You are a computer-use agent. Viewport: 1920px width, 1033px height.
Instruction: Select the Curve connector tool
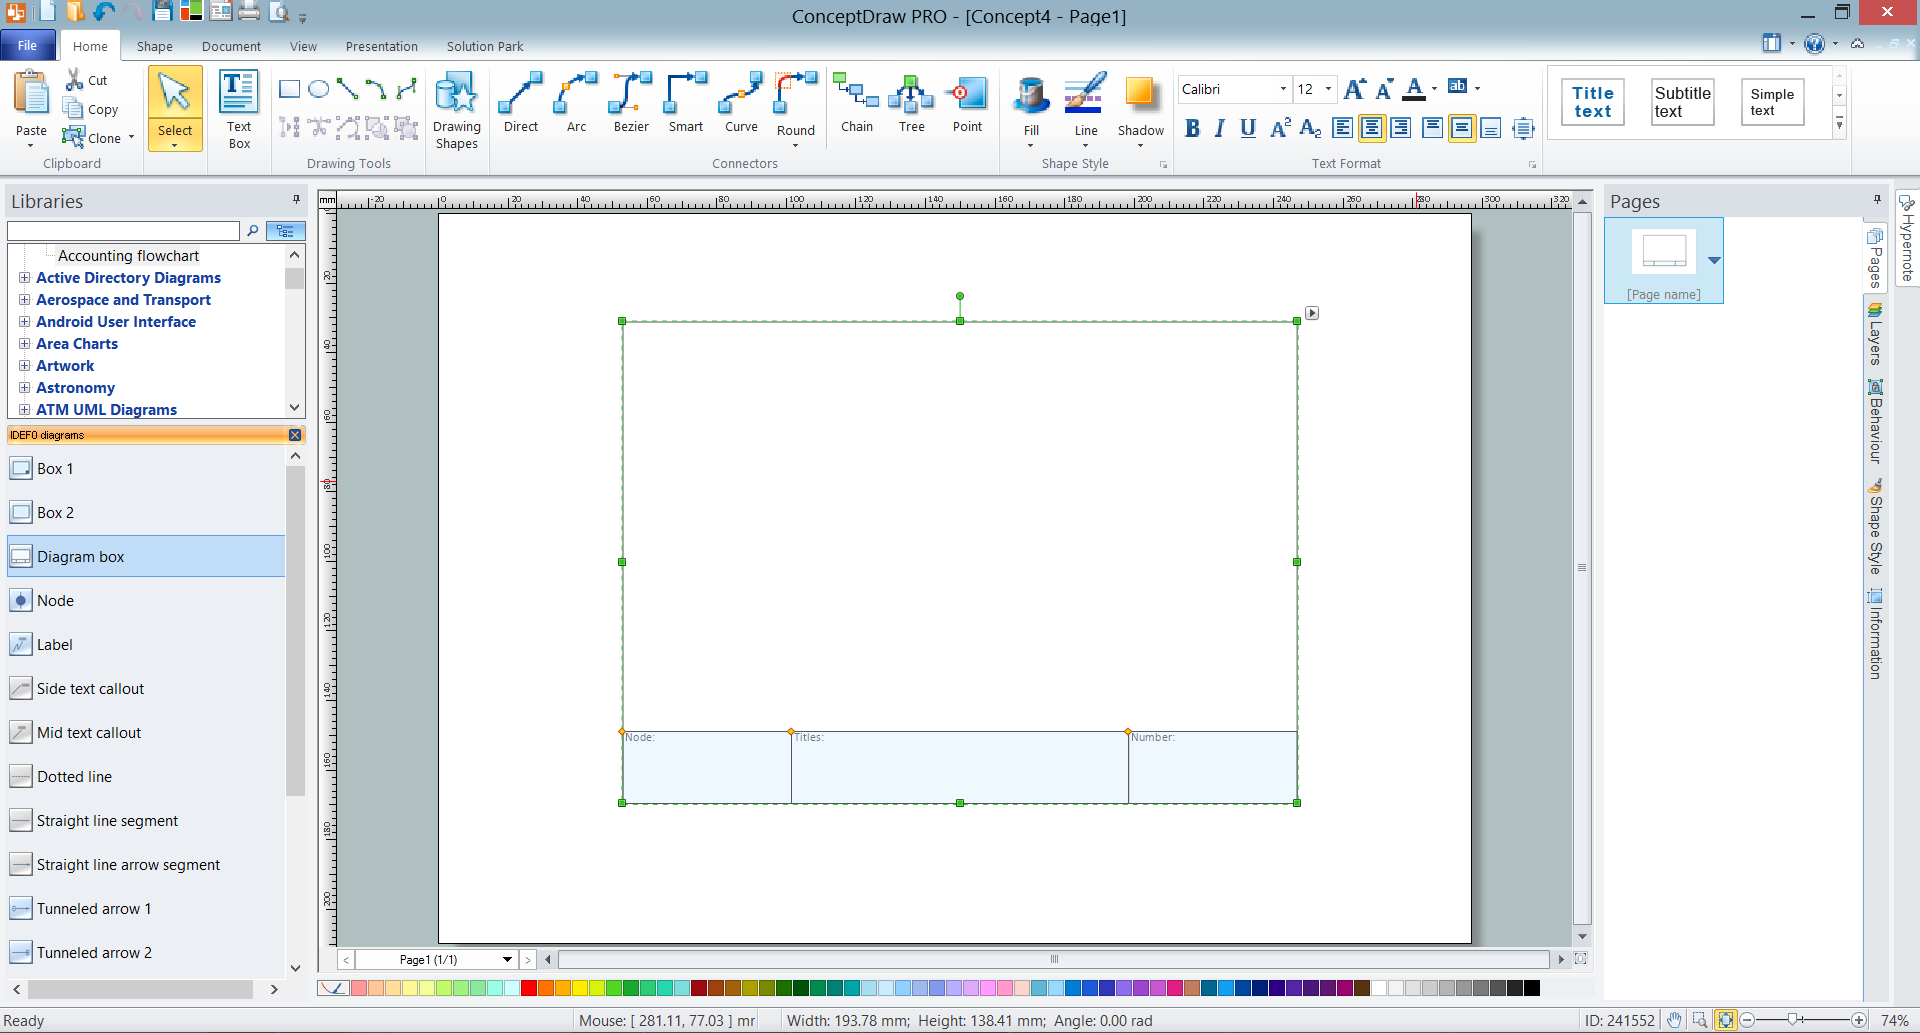(x=741, y=102)
